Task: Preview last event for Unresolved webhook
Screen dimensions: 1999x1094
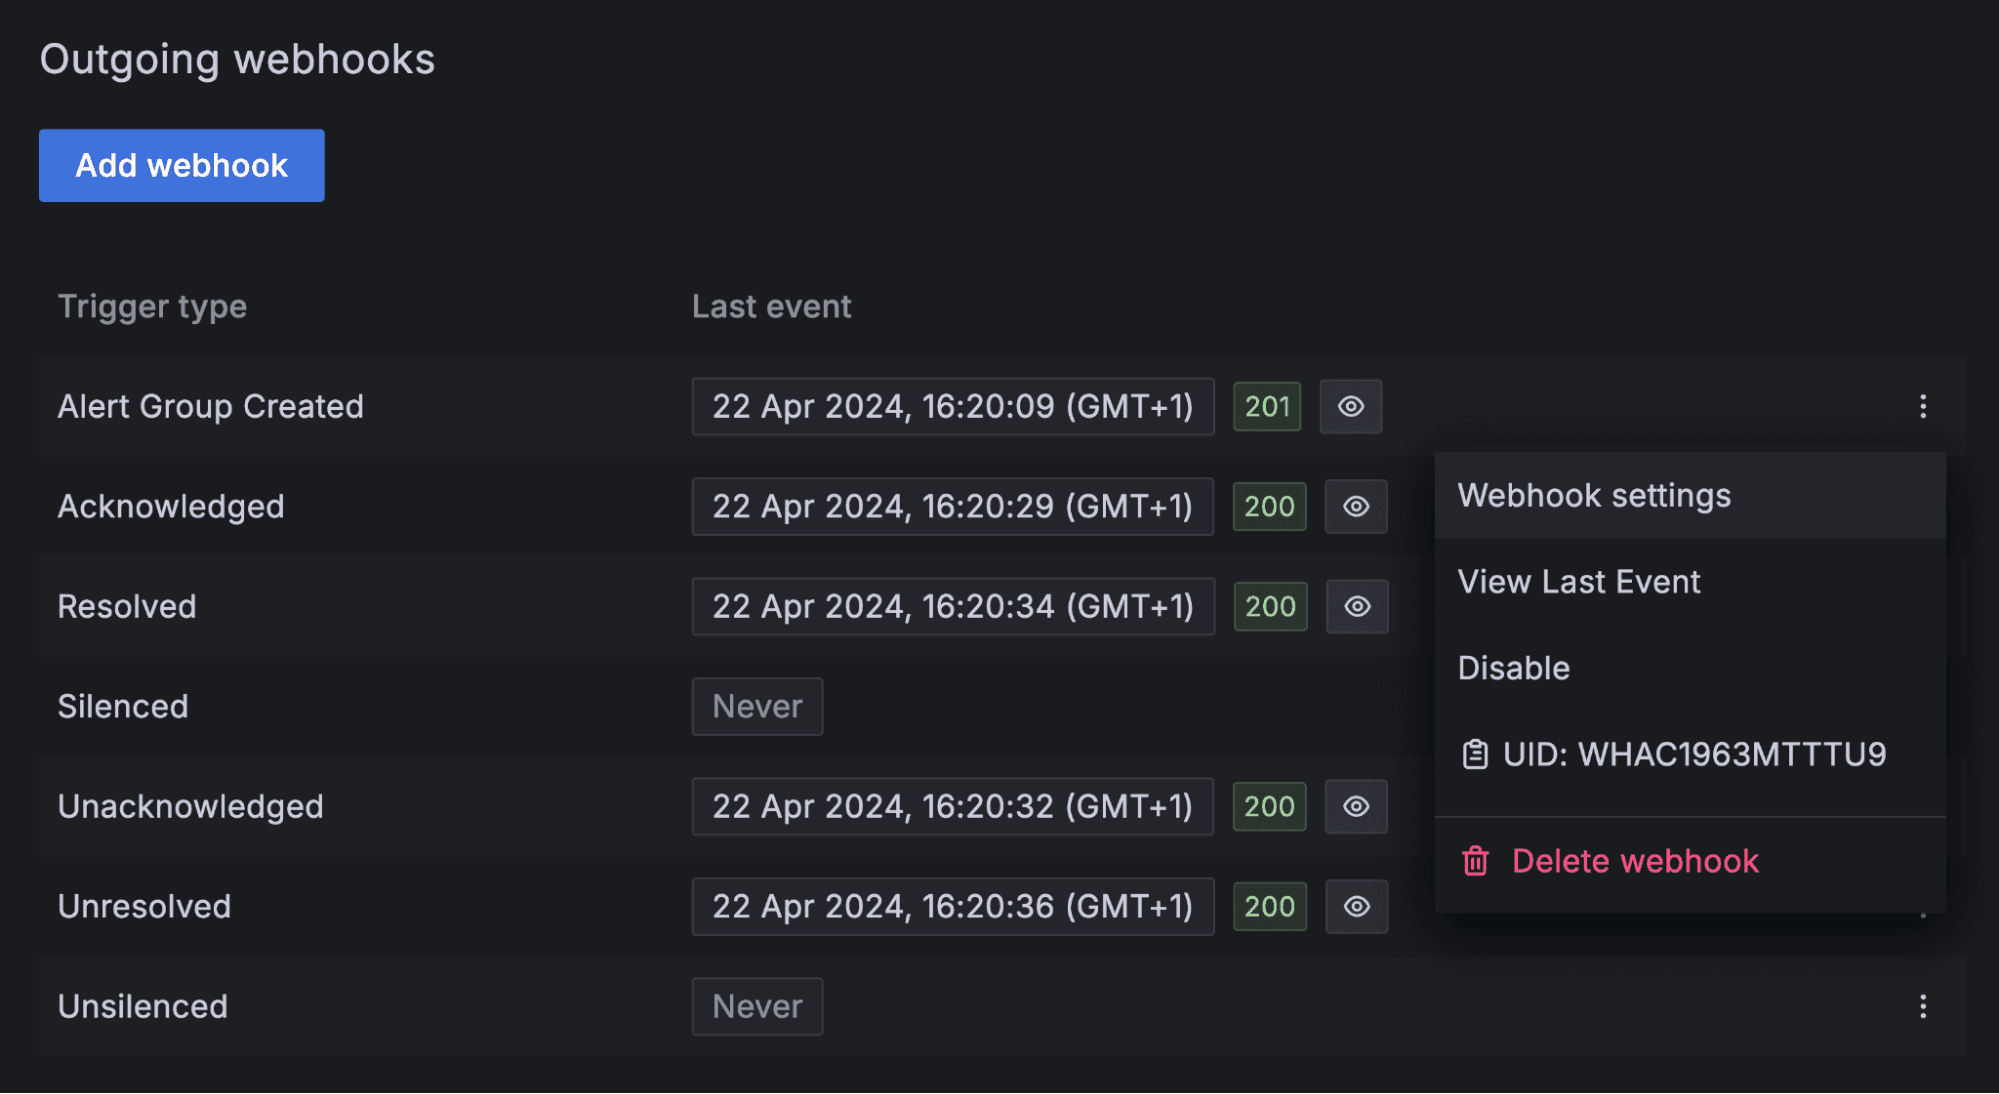Action: (1356, 906)
